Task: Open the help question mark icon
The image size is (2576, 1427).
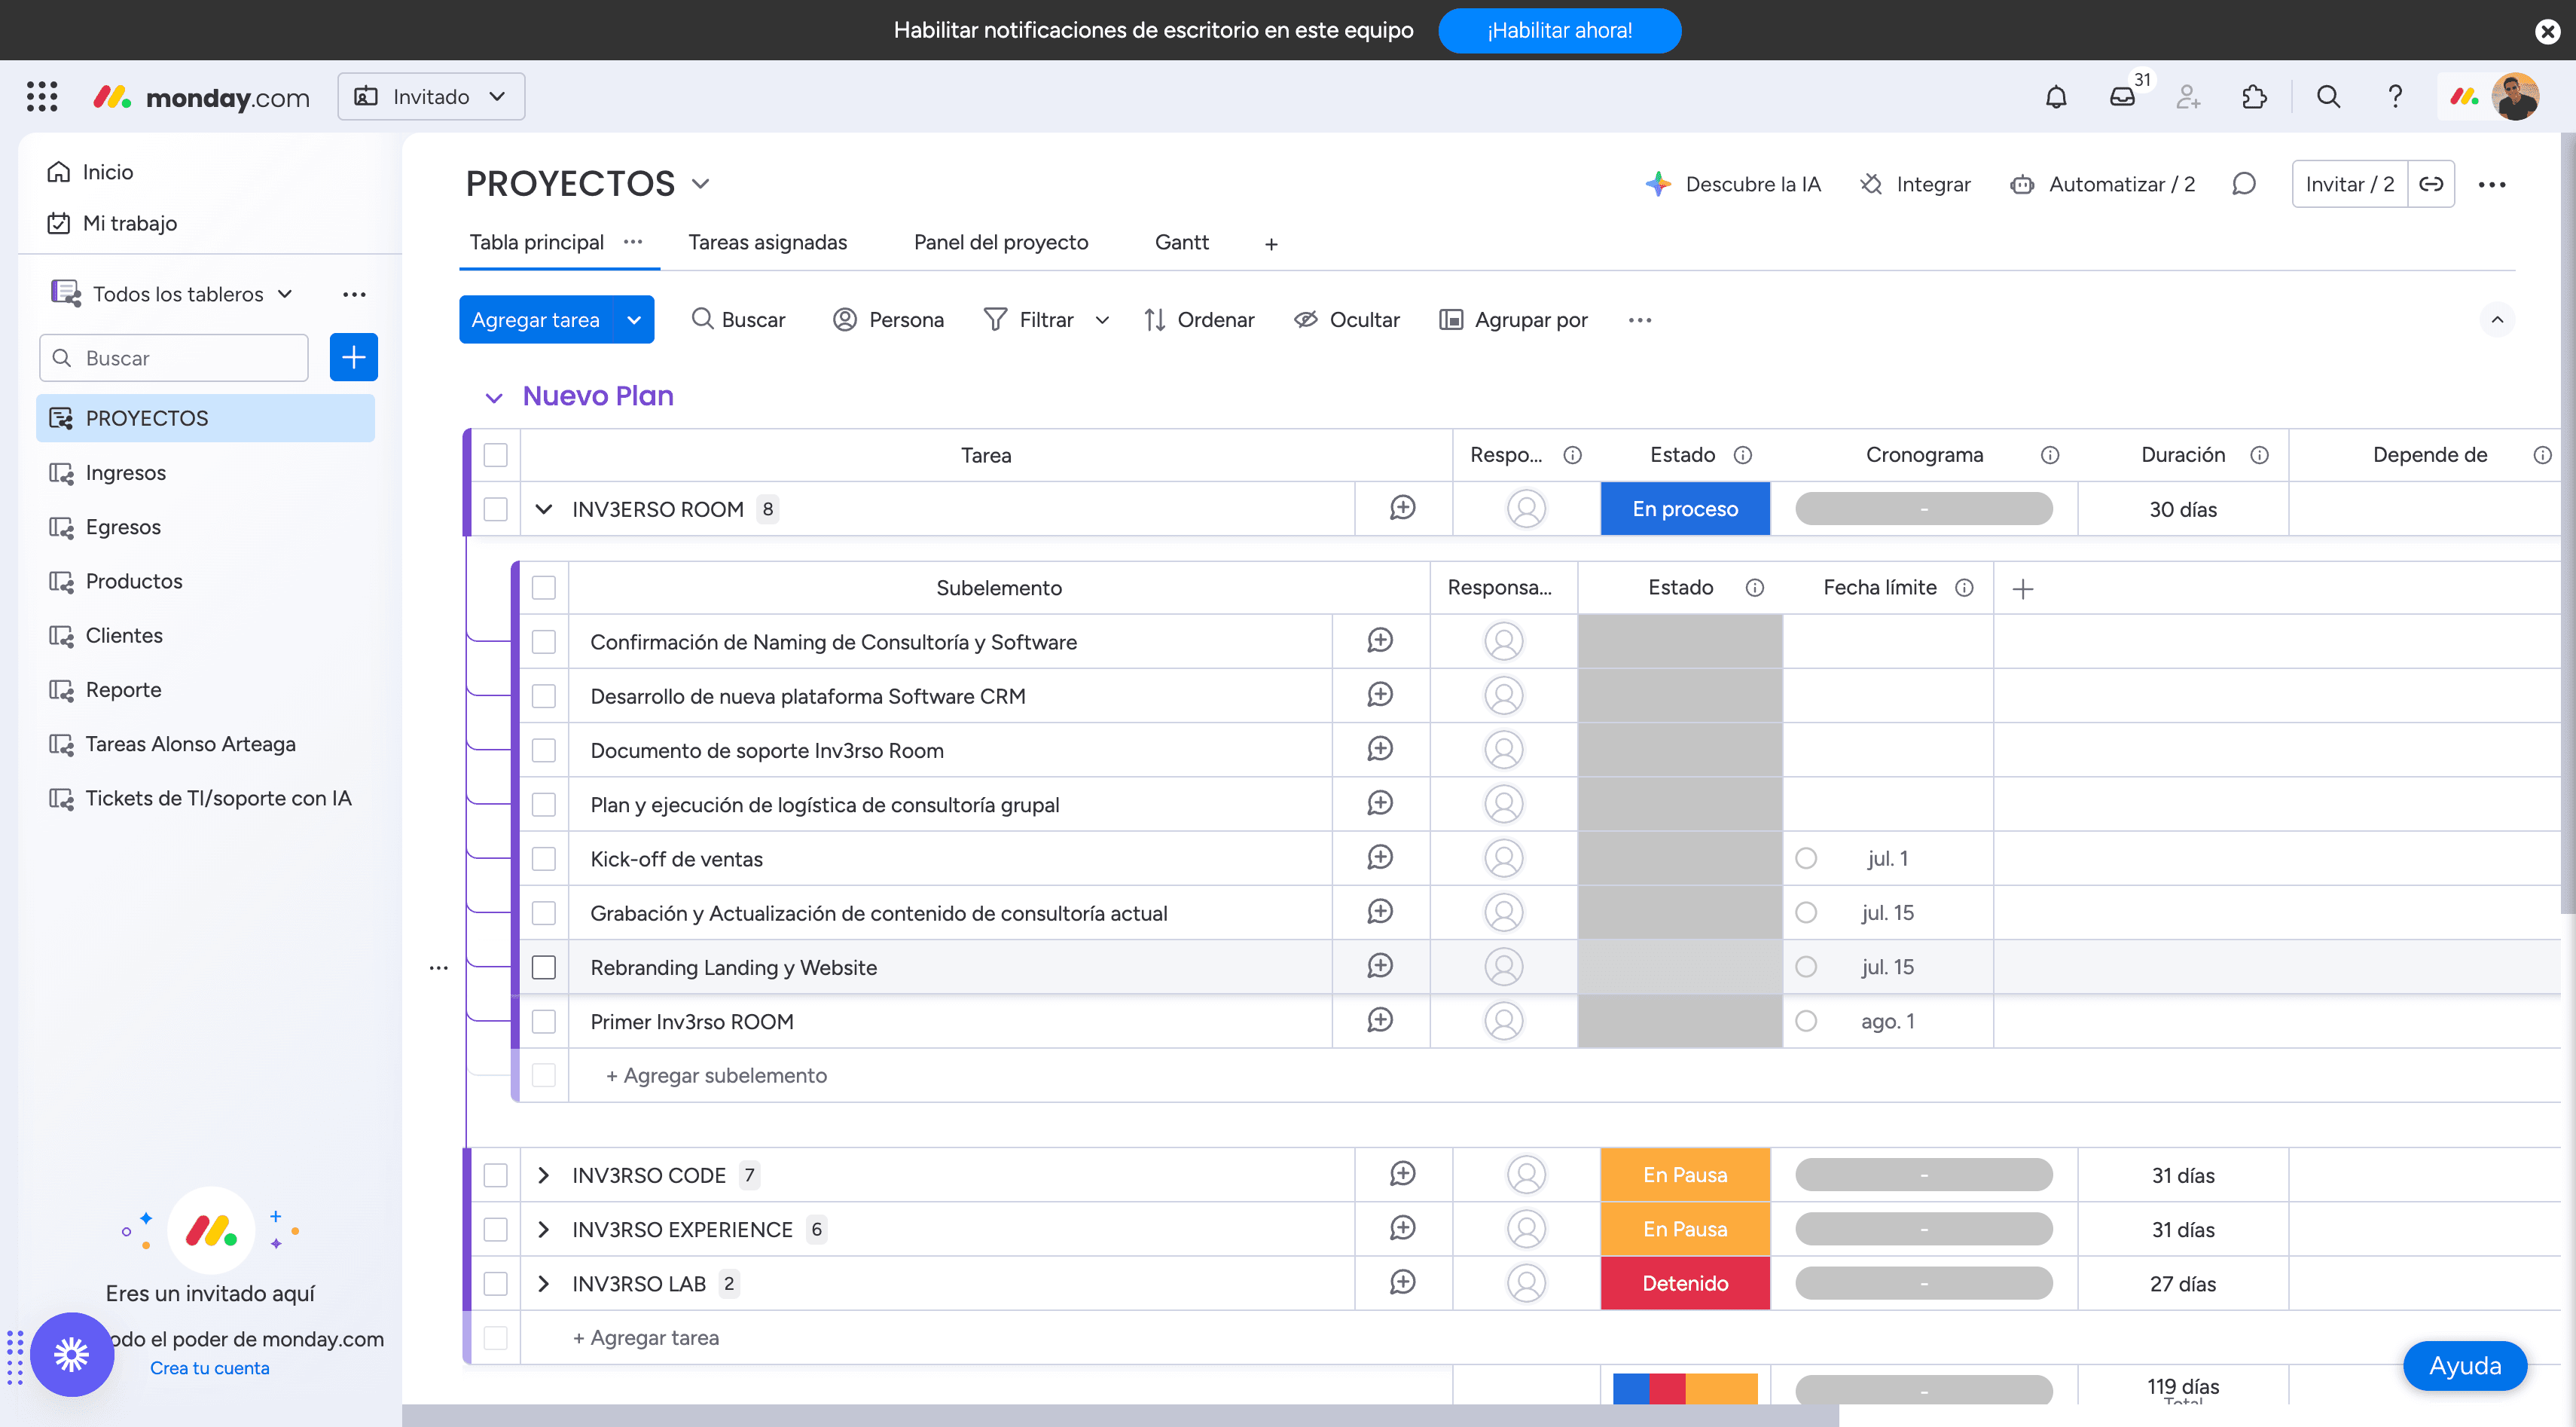Action: [2395, 97]
